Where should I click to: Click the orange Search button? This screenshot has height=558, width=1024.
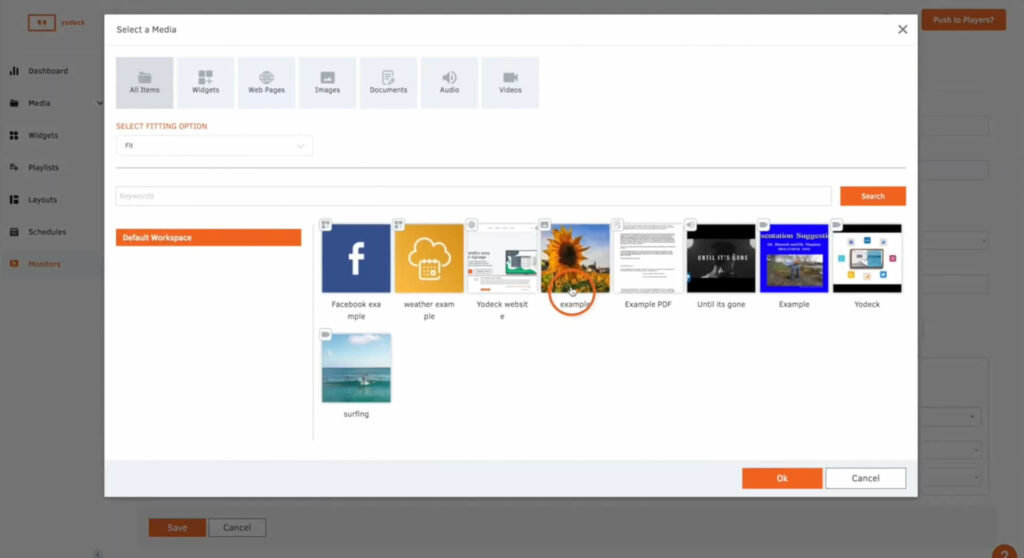click(872, 196)
